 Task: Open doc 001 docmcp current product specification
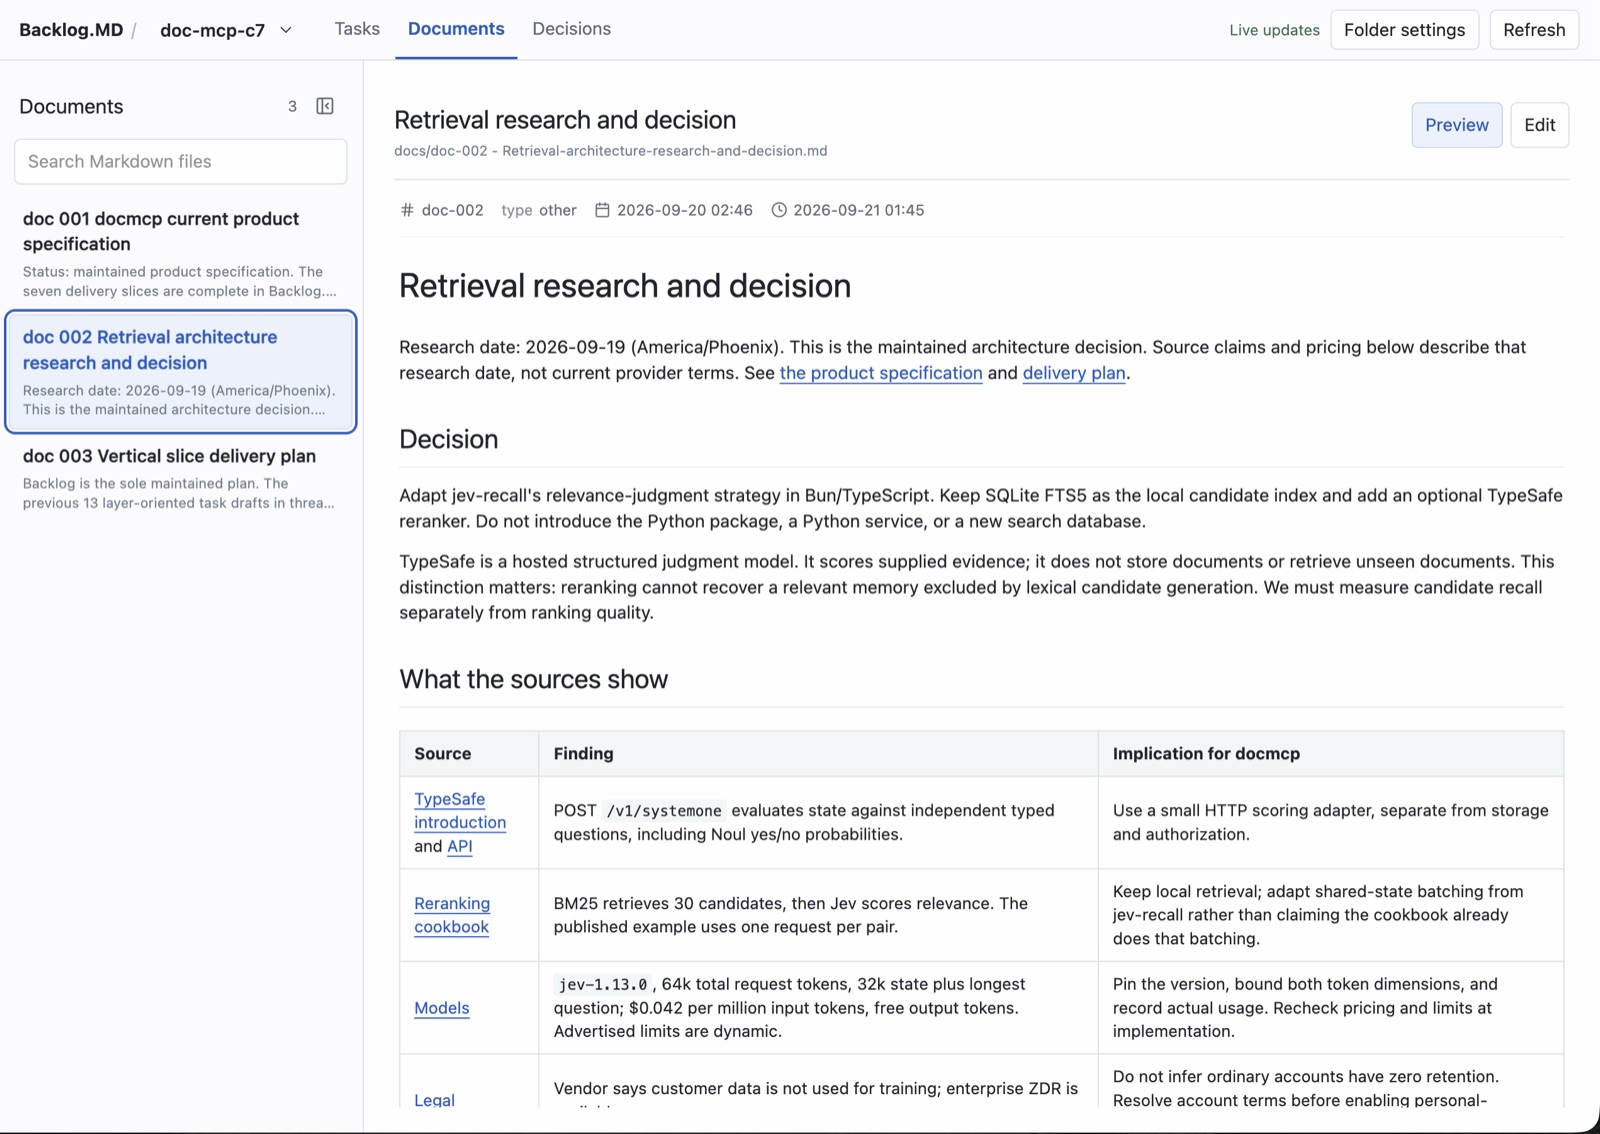[181, 254]
